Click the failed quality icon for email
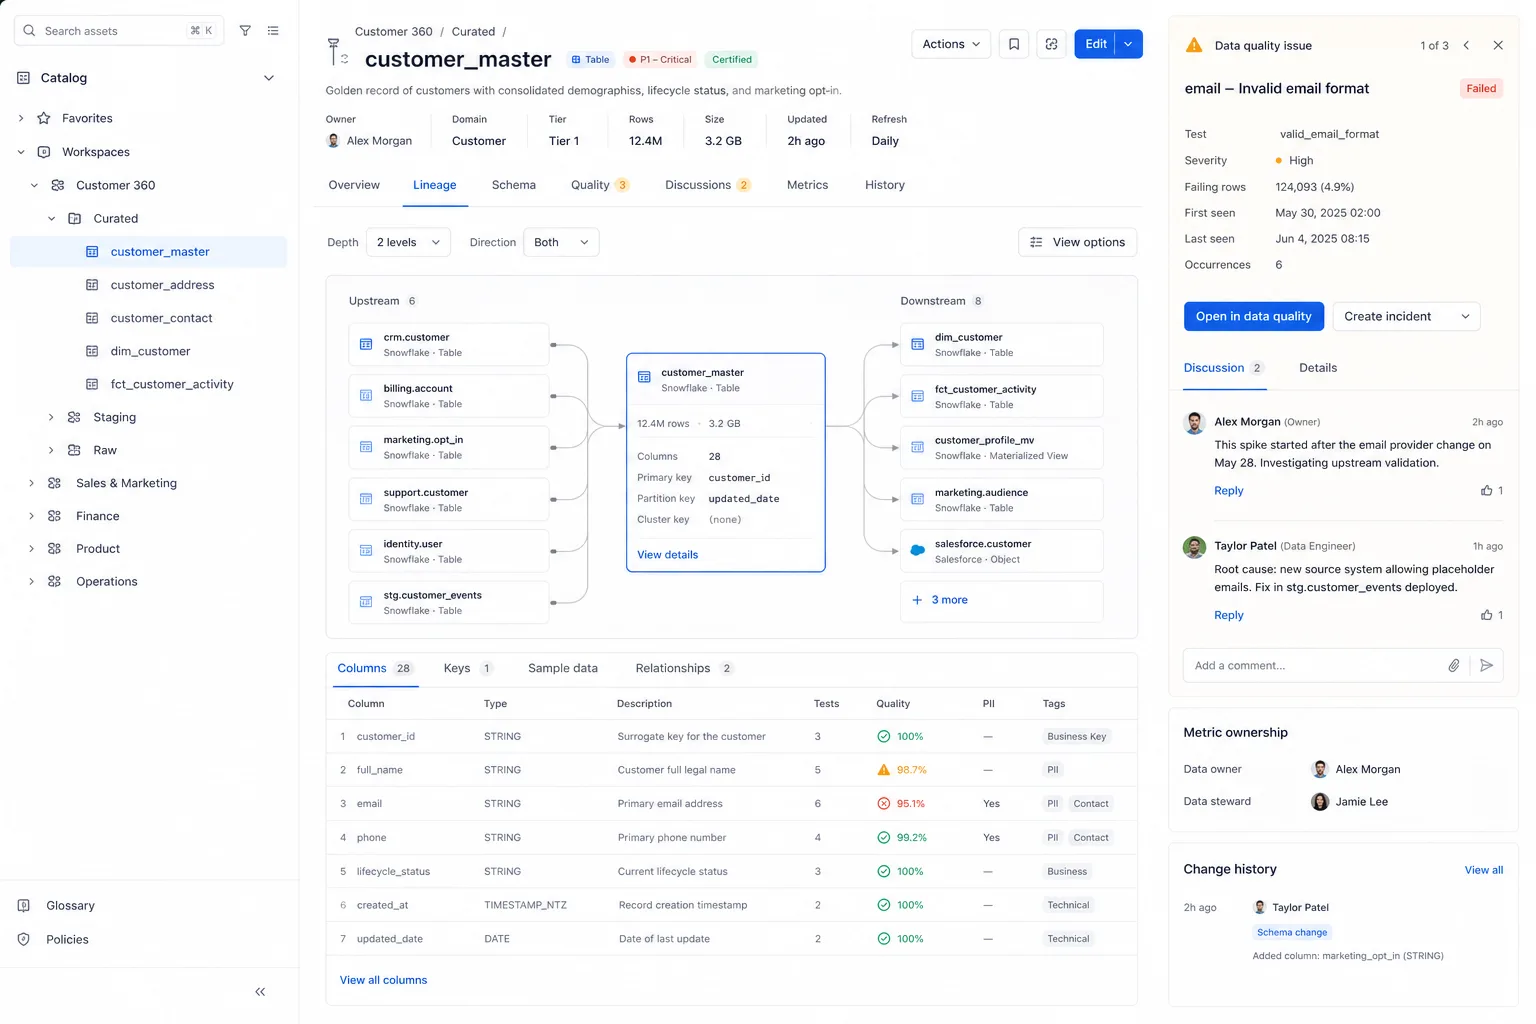This screenshot has height=1024, width=1536. tap(884, 804)
